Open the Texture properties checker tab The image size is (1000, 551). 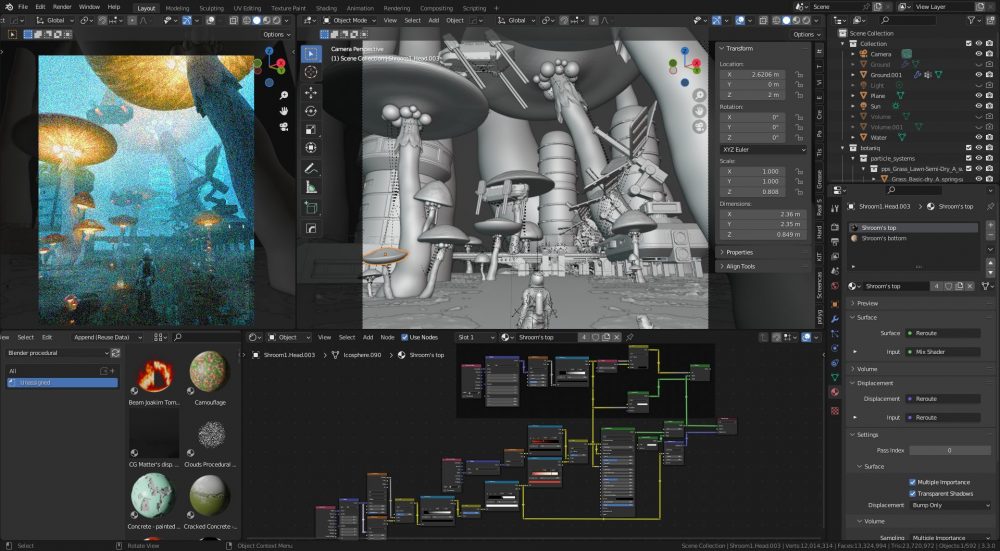click(x=835, y=411)
